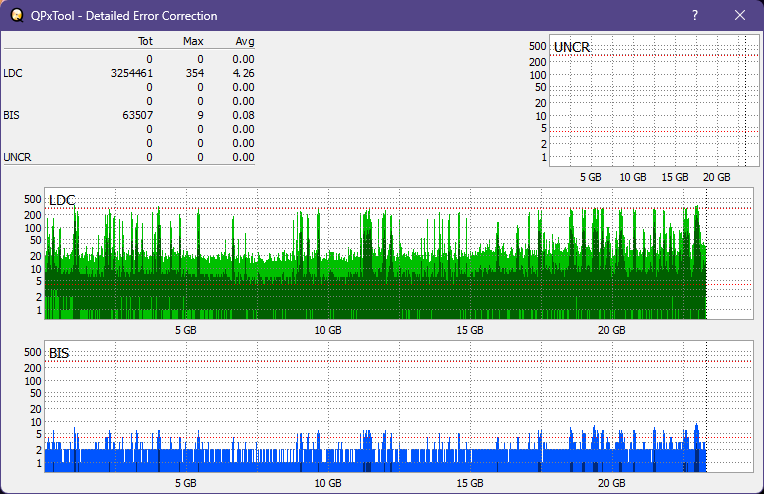Select the BIS total value 63507
This screenshot has height=494, width=764.
[x=137, y=115]
